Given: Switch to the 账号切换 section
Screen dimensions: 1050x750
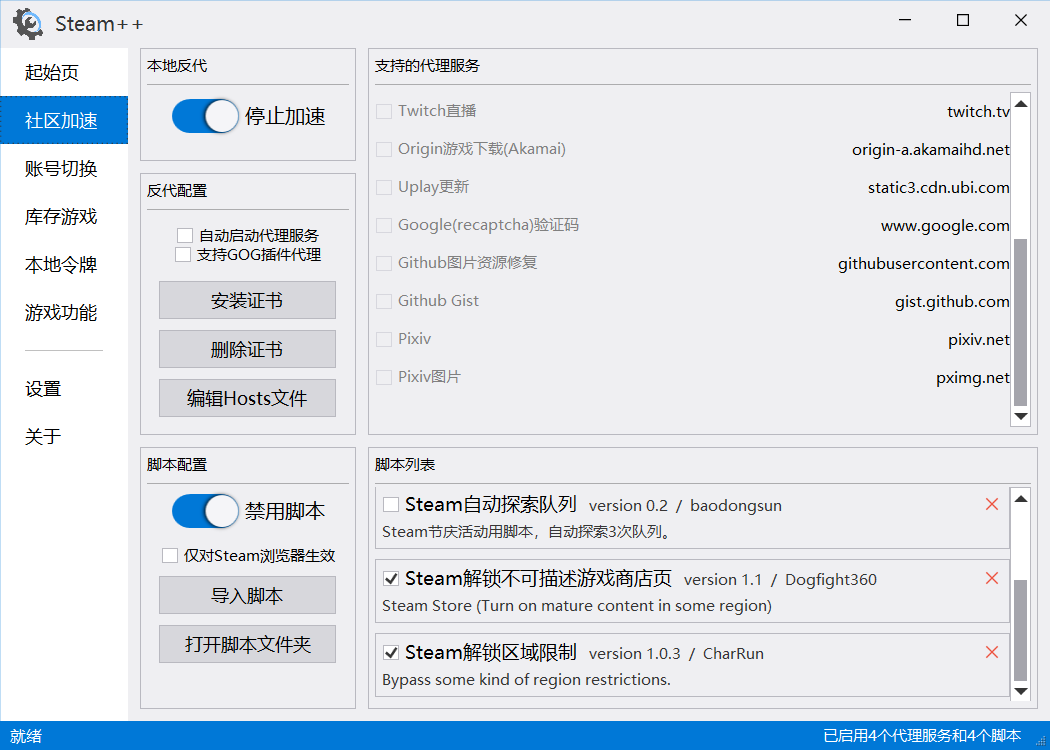Looking at the screenshot, I should [x=64, y=168].
